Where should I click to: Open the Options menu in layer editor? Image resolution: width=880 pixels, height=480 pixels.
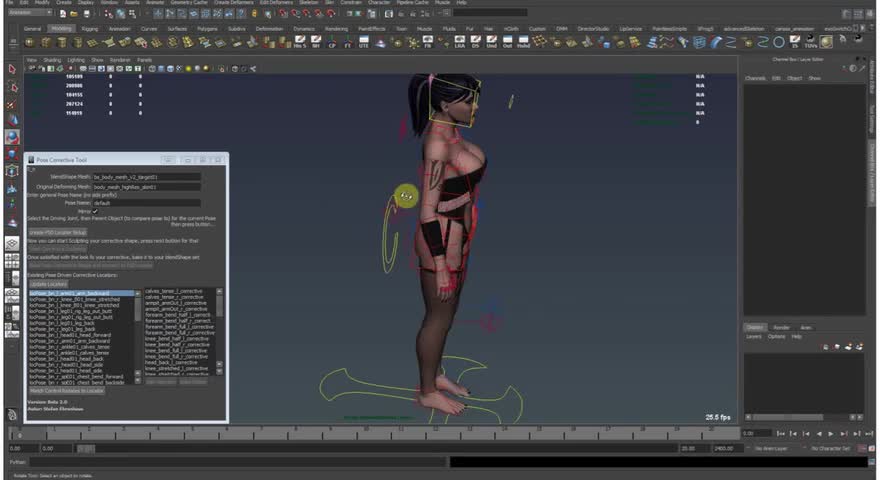click(777, 337)
